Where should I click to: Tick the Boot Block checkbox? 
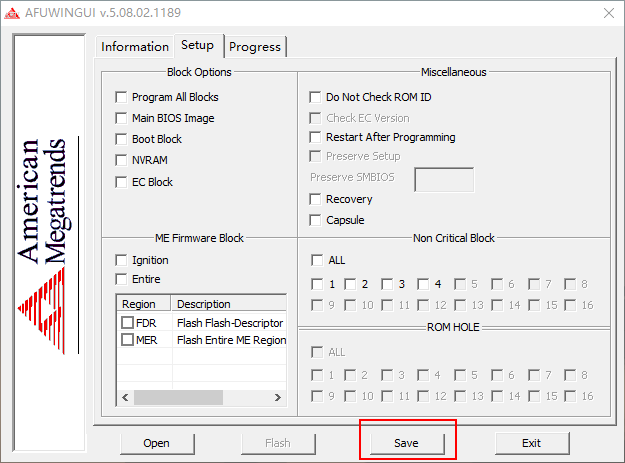point(121,139)
